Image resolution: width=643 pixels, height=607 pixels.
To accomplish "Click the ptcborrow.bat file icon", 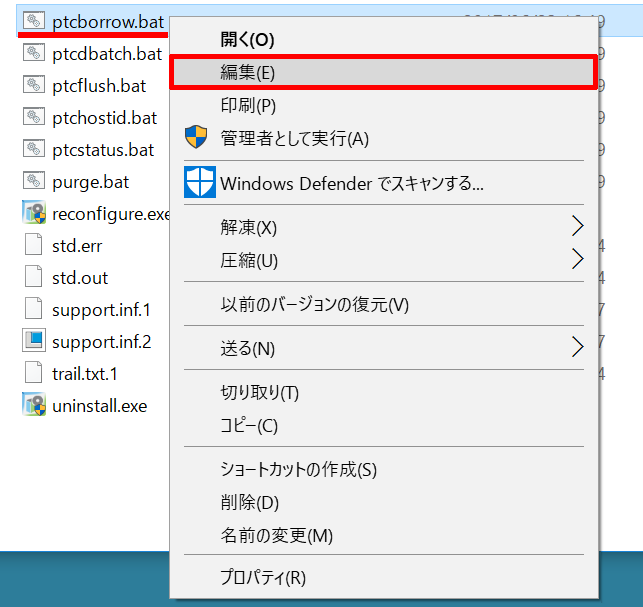I will [x=35, y=20].
